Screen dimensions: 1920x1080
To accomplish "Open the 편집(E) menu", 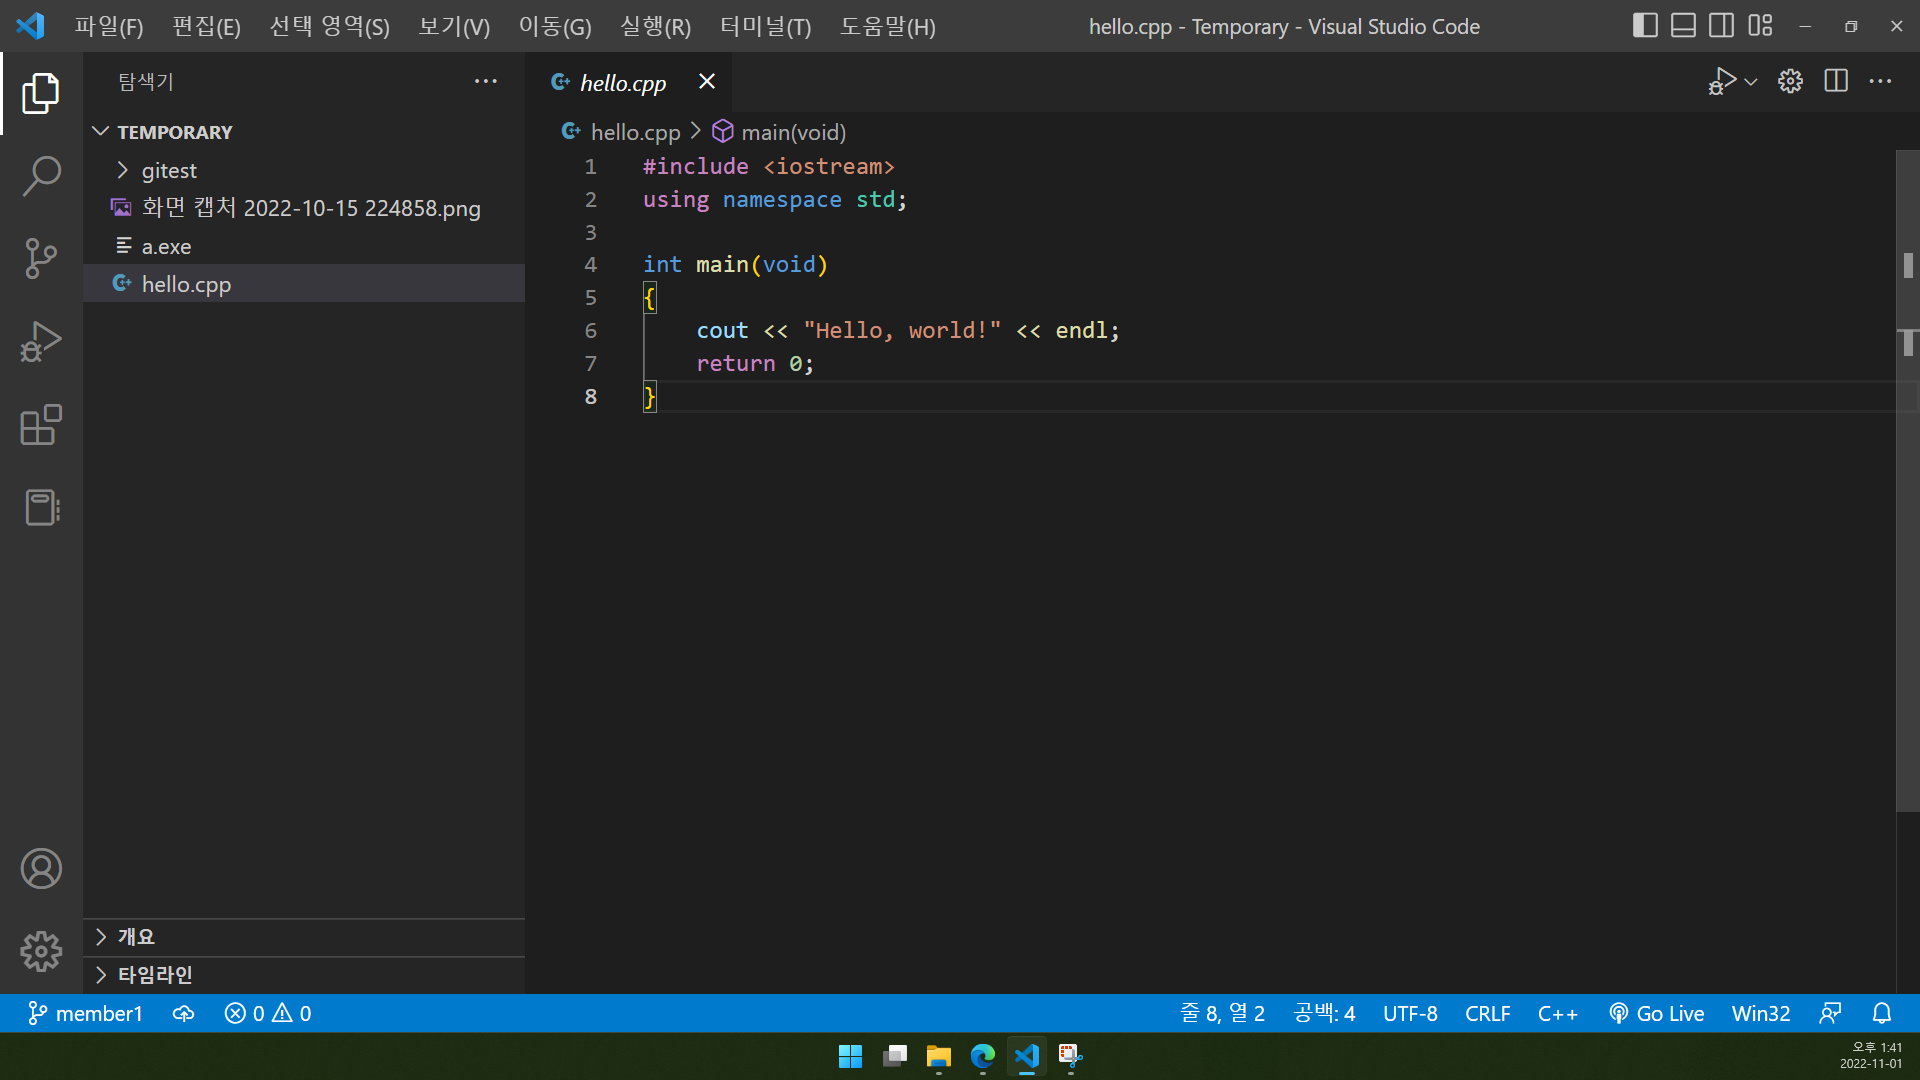I will [x=206, y=26].
